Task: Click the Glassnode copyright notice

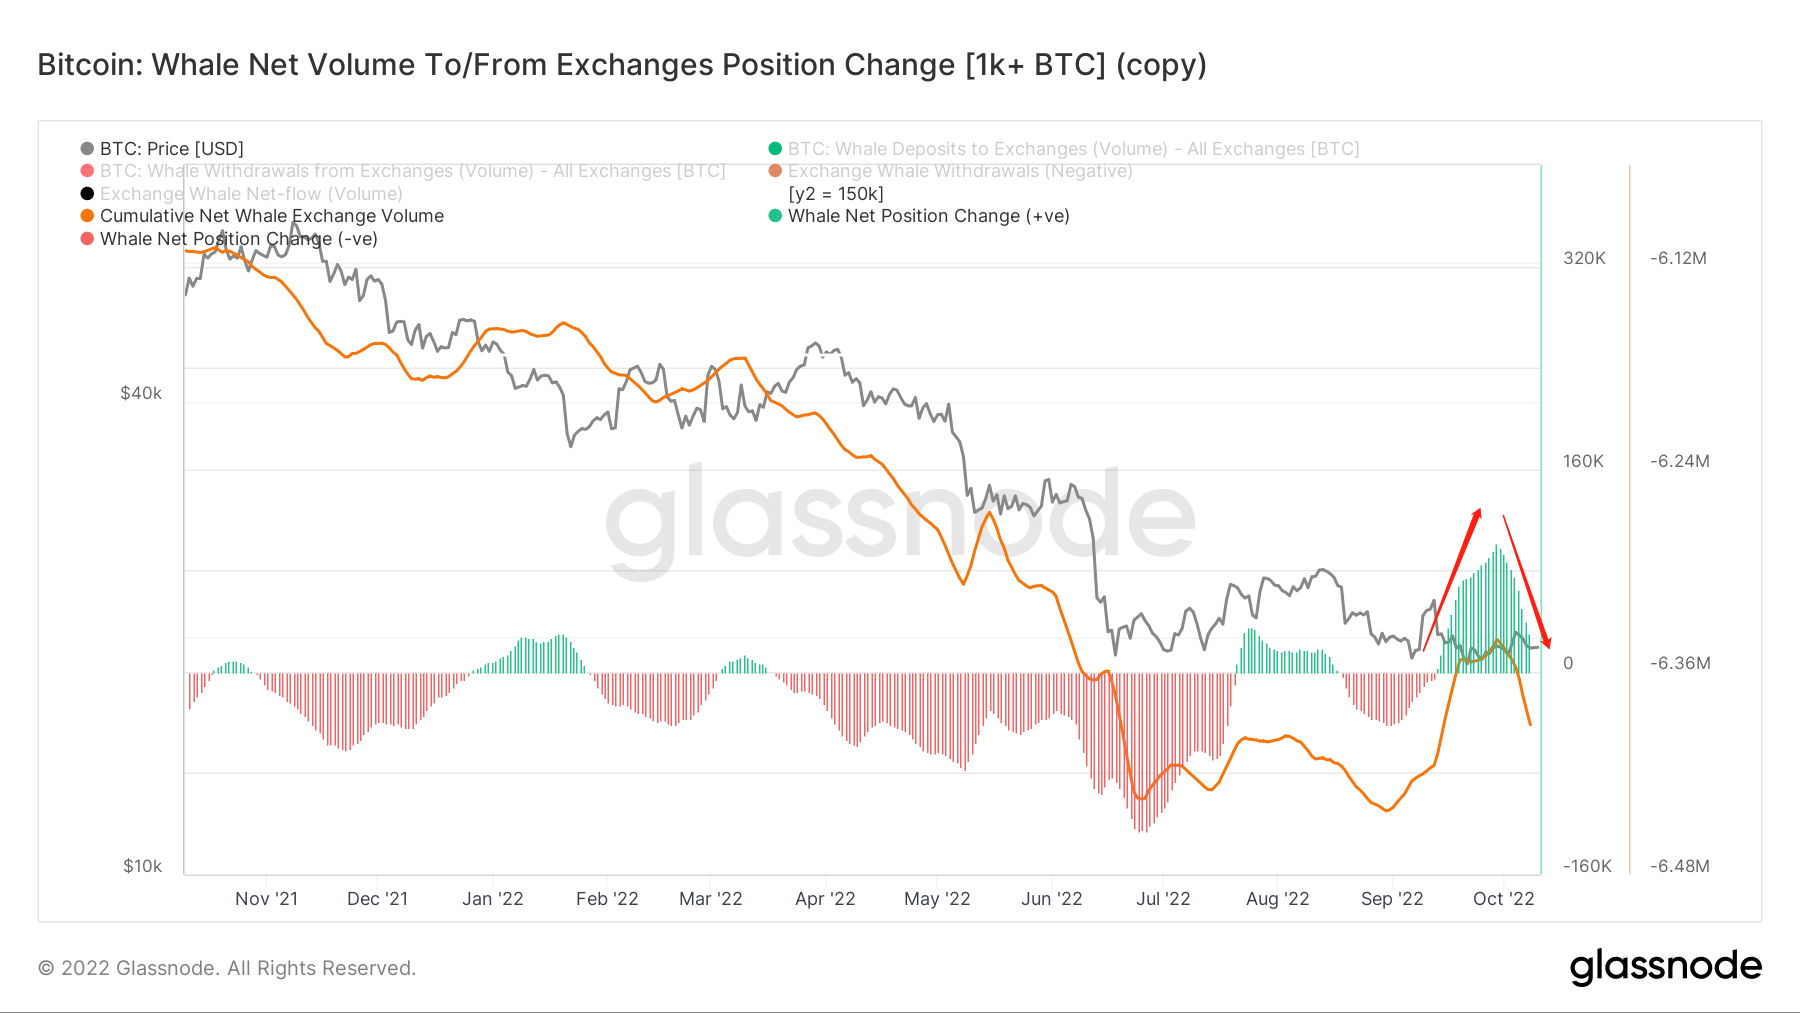Action: tap(227, 968)
